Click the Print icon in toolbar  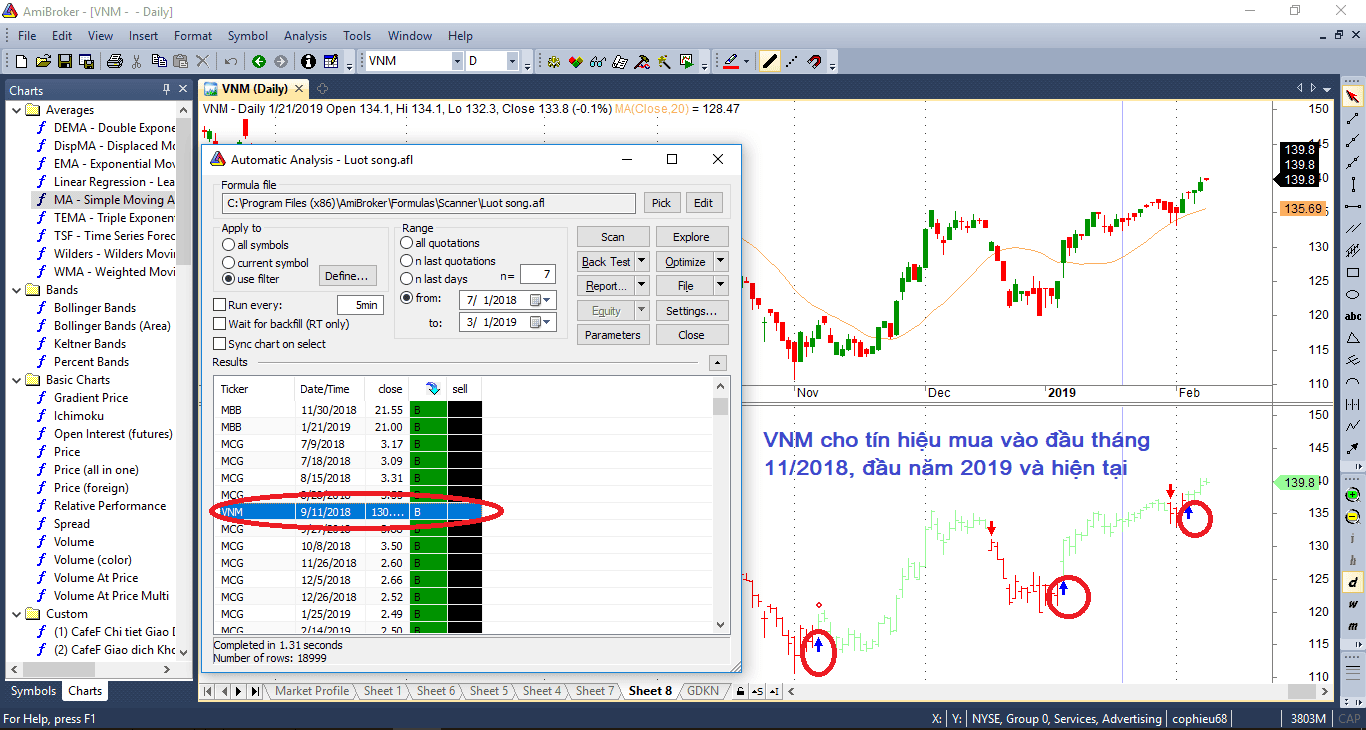(x=114, y=61)
